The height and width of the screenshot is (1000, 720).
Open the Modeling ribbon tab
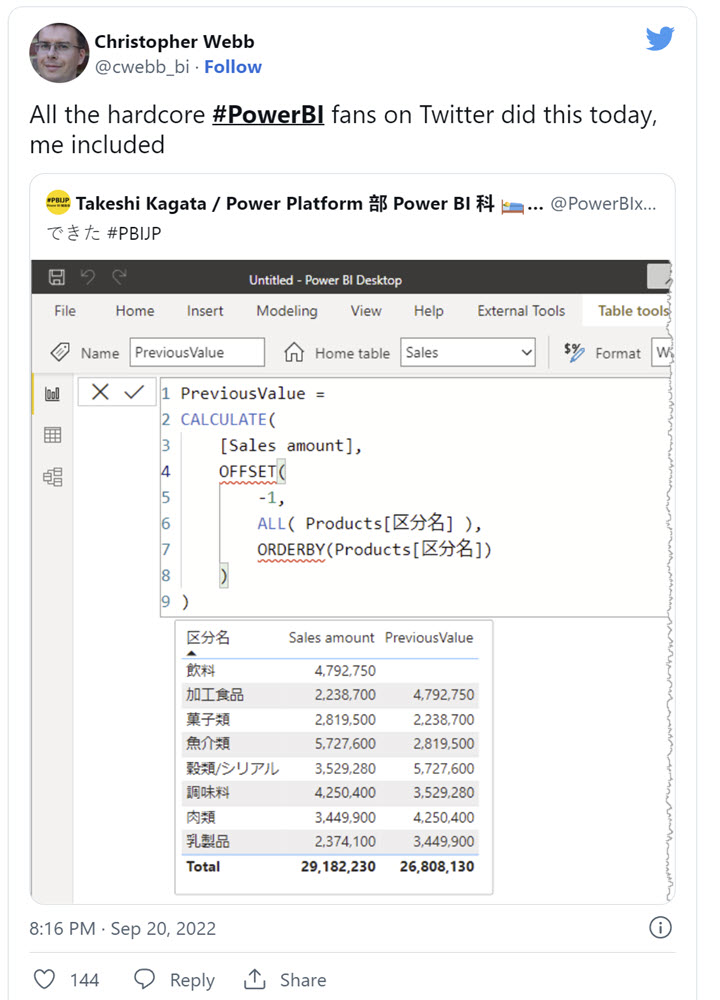287,311
